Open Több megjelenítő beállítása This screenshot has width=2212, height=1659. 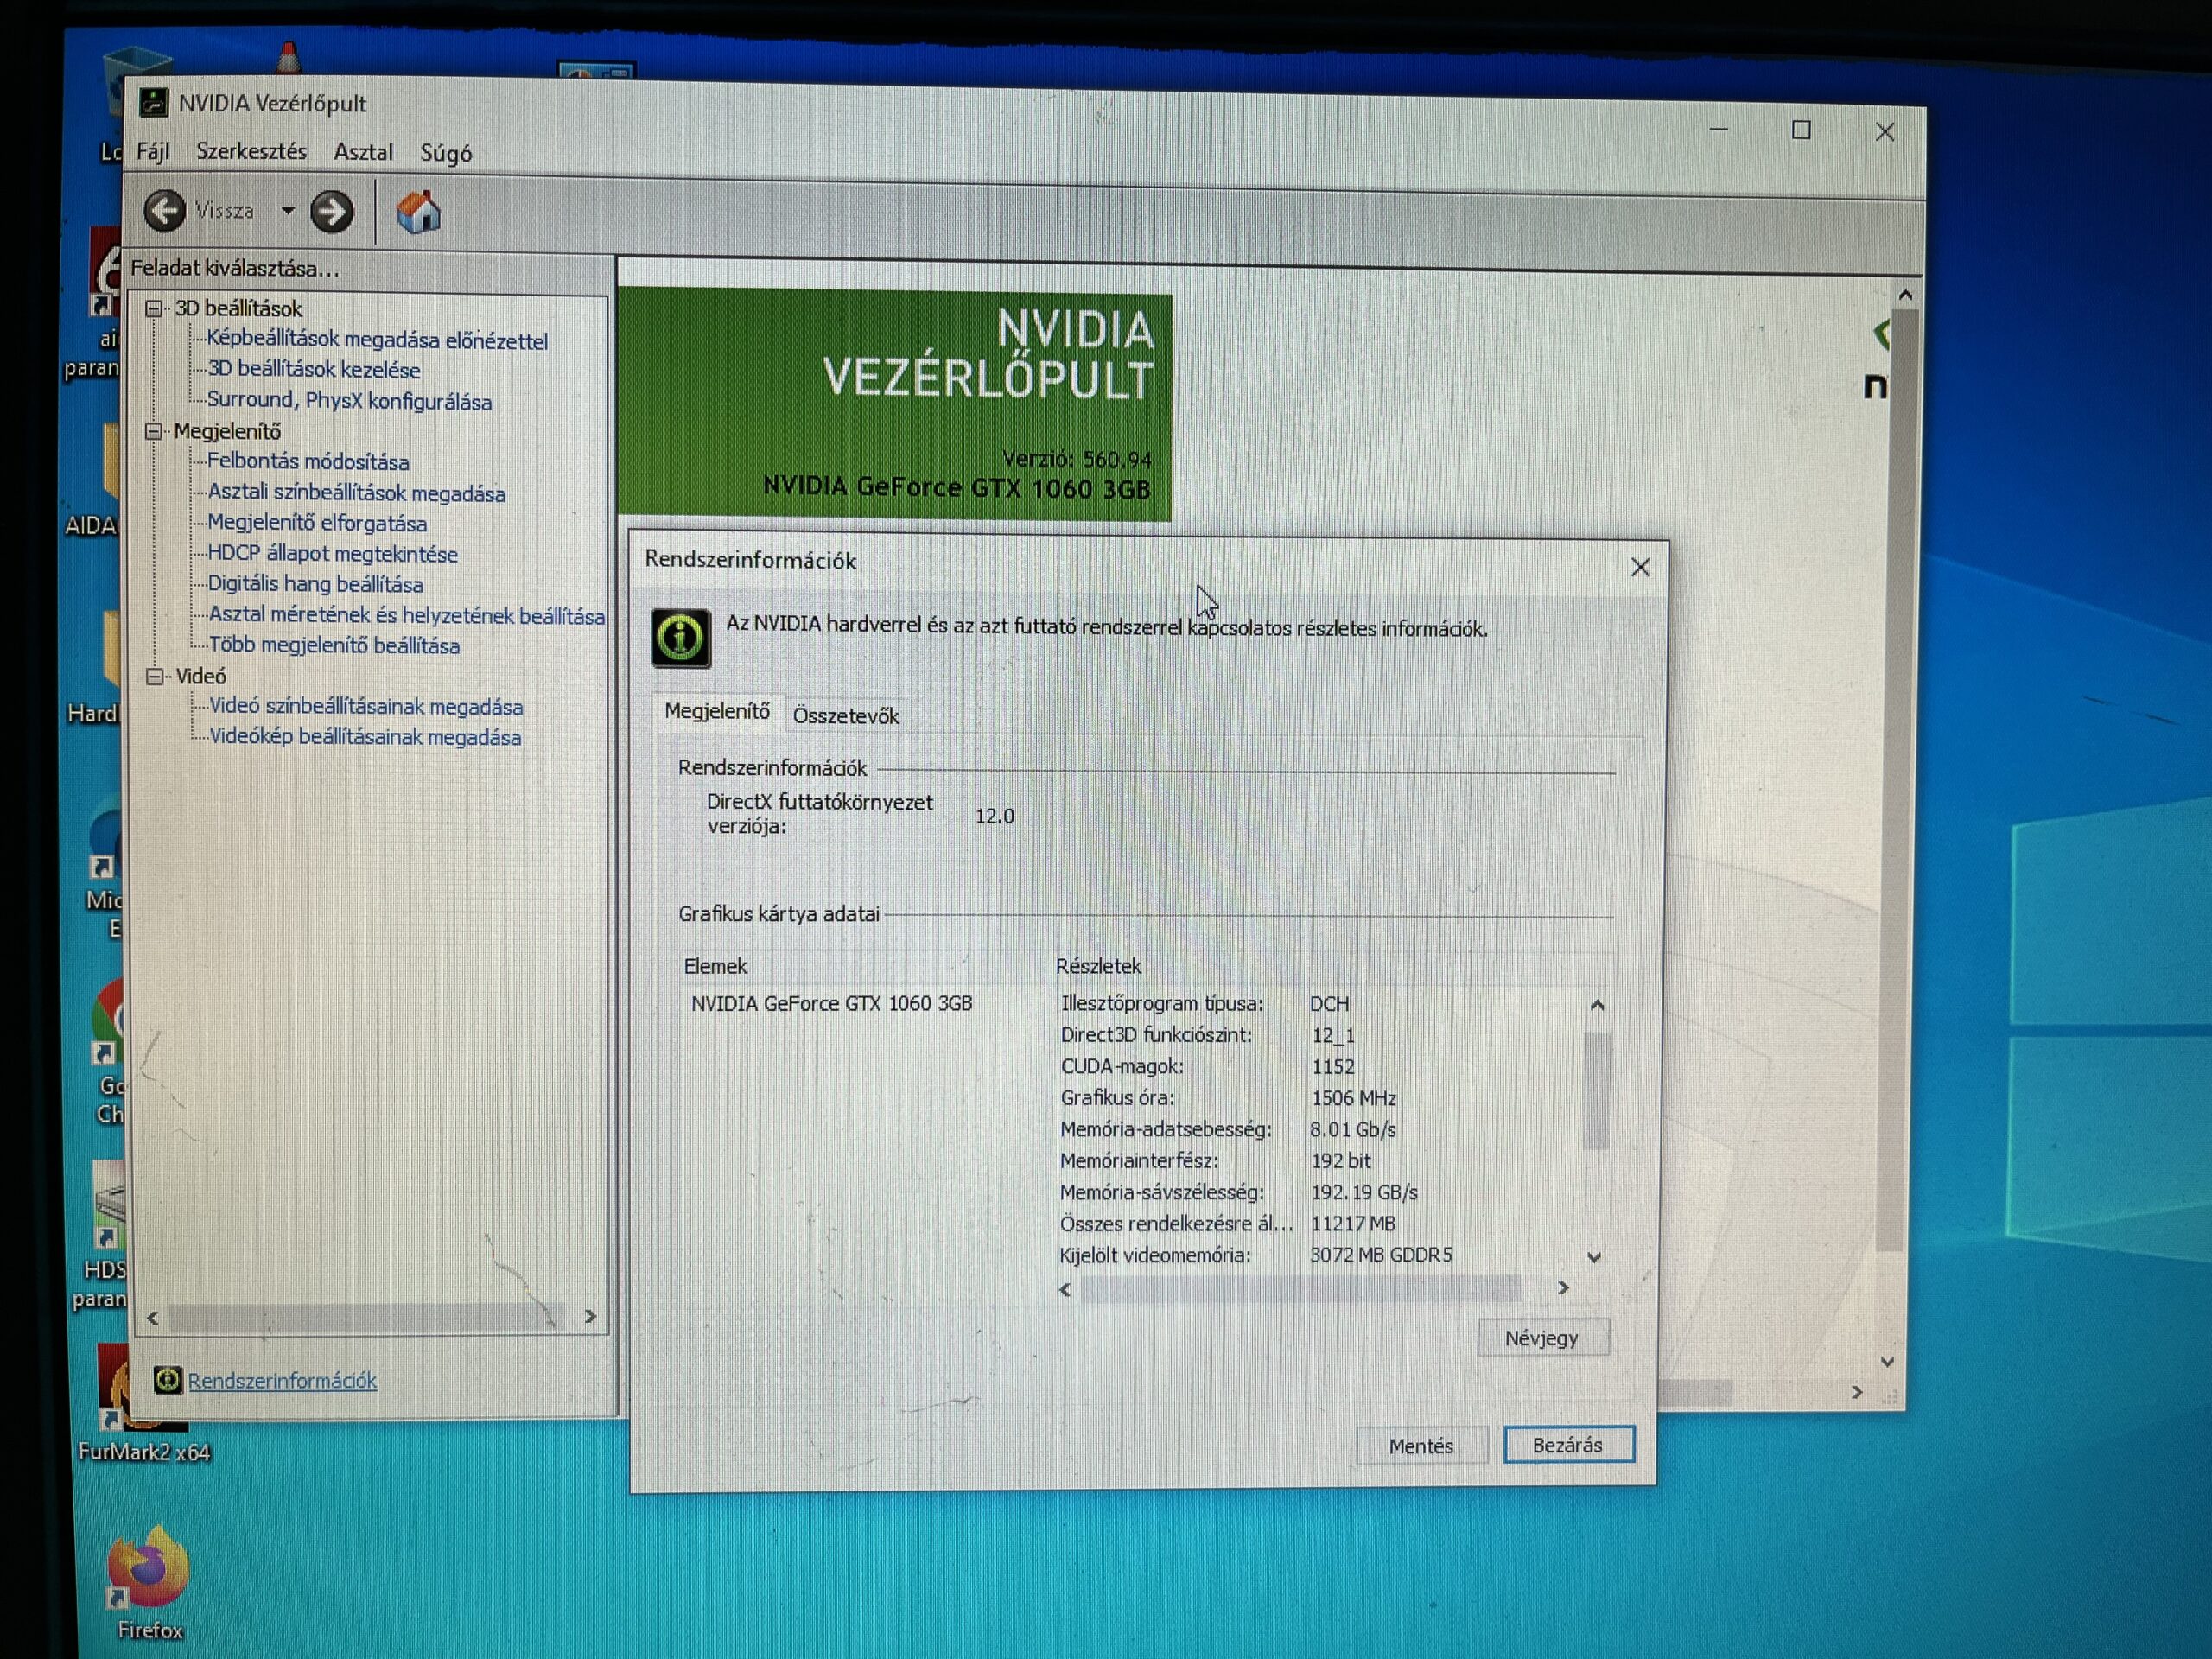pos(334,645)
